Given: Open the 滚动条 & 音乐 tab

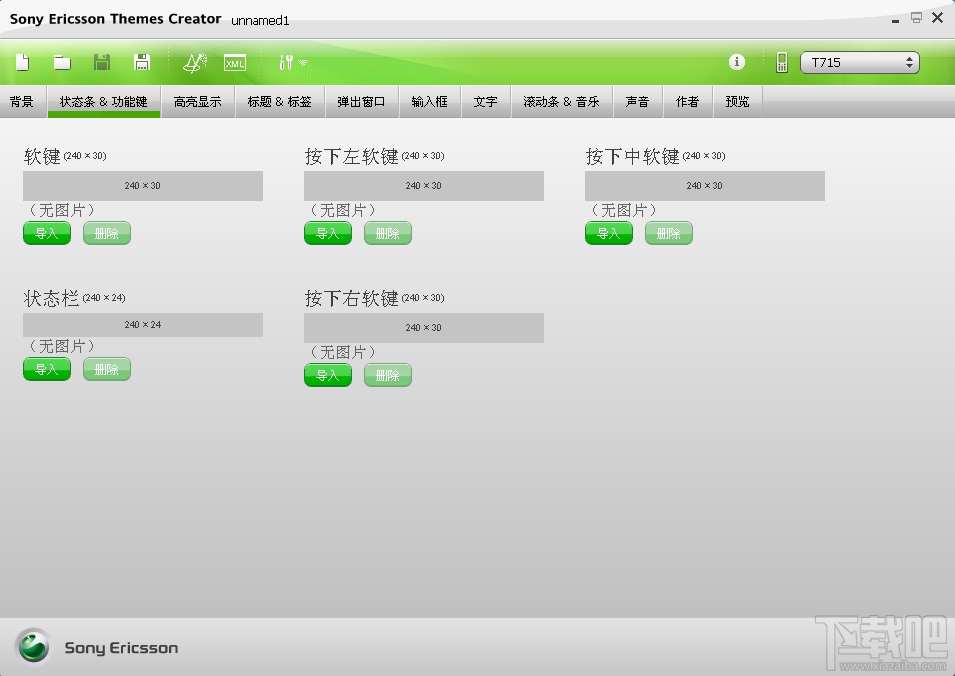Looking at the screenshot, I should pos(562,102).
